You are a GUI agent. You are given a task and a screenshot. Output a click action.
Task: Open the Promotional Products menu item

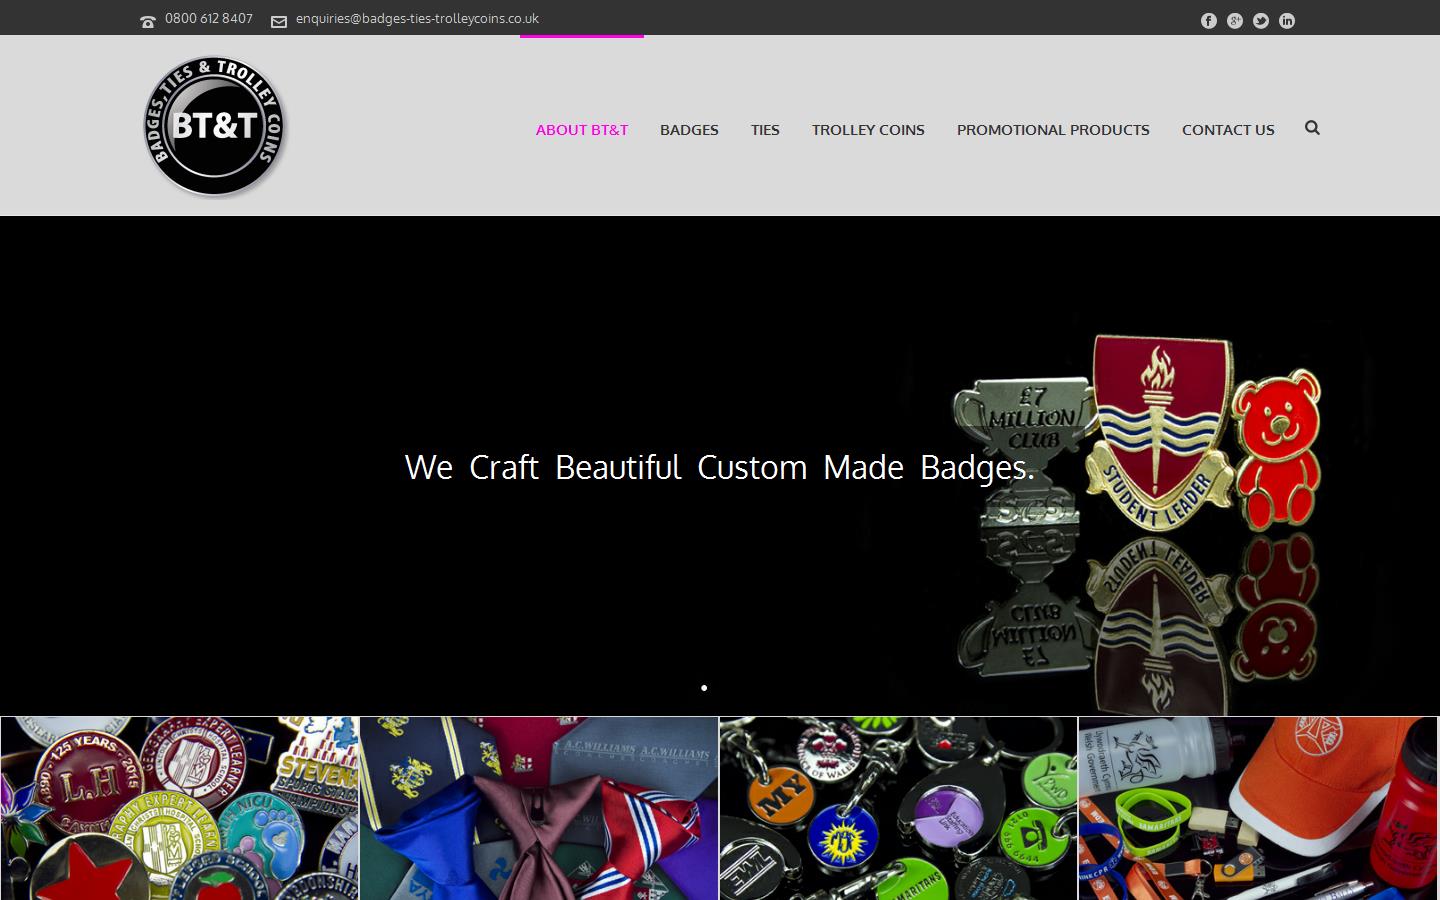(x=1053, y=130)
